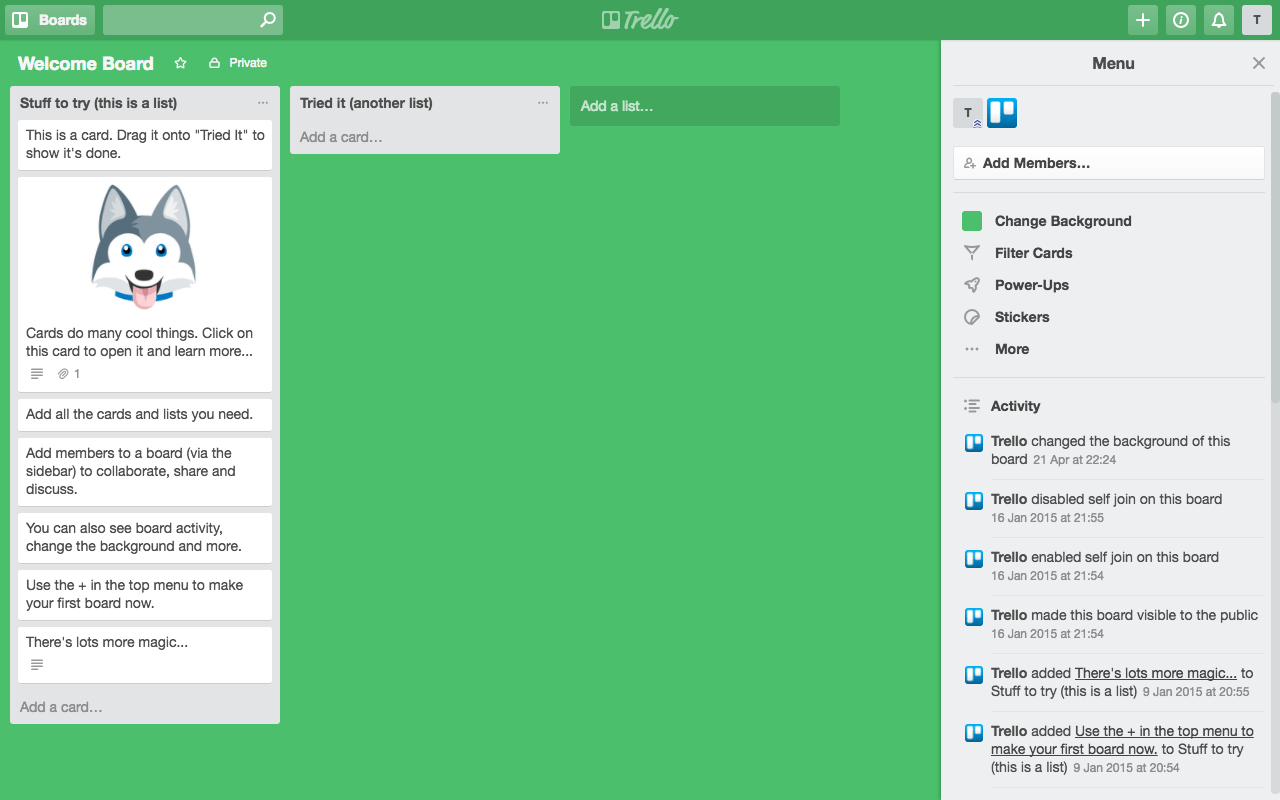The image size is (1280, 800).
Task: Click 16 Jan 2015 at 21:55 timestamp
Action: click(1047, 518)
